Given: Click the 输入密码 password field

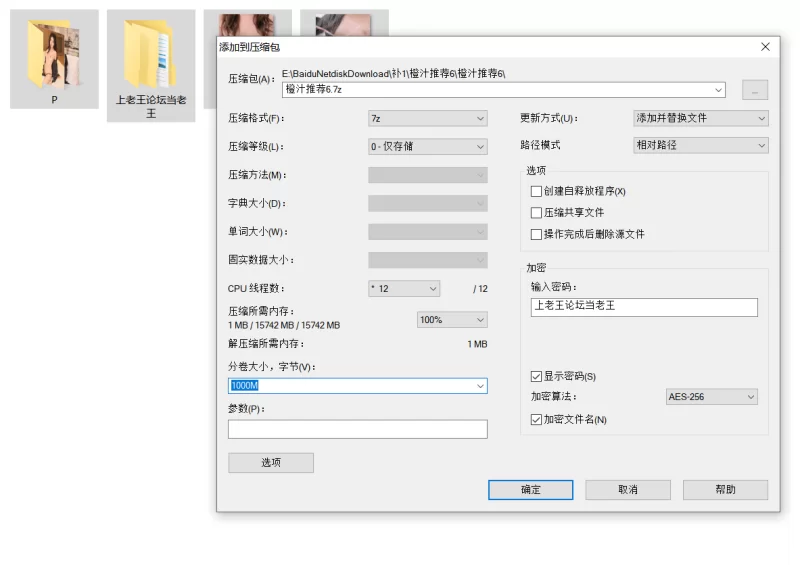Looking at the screenshot, I should pos(644,307).
